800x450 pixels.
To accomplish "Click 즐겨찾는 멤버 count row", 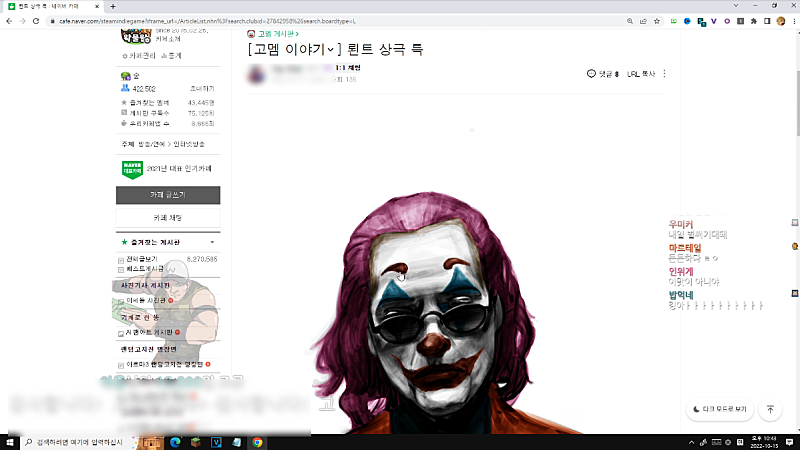I will point(168,103).
